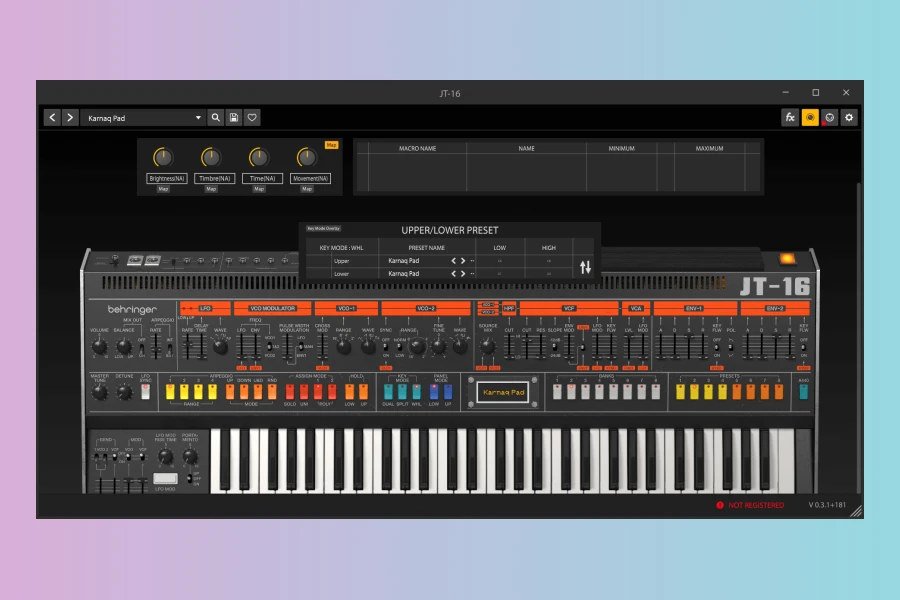Viewport: 900px width, 600px height.
Task: Enable arpeggio range 1 yellow button
Action: 170,392
